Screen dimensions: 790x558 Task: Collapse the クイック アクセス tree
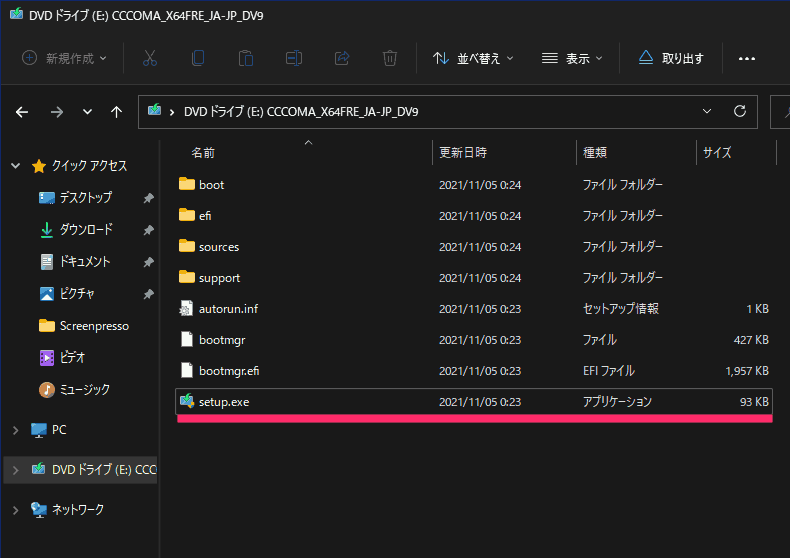tap(16, 166)
